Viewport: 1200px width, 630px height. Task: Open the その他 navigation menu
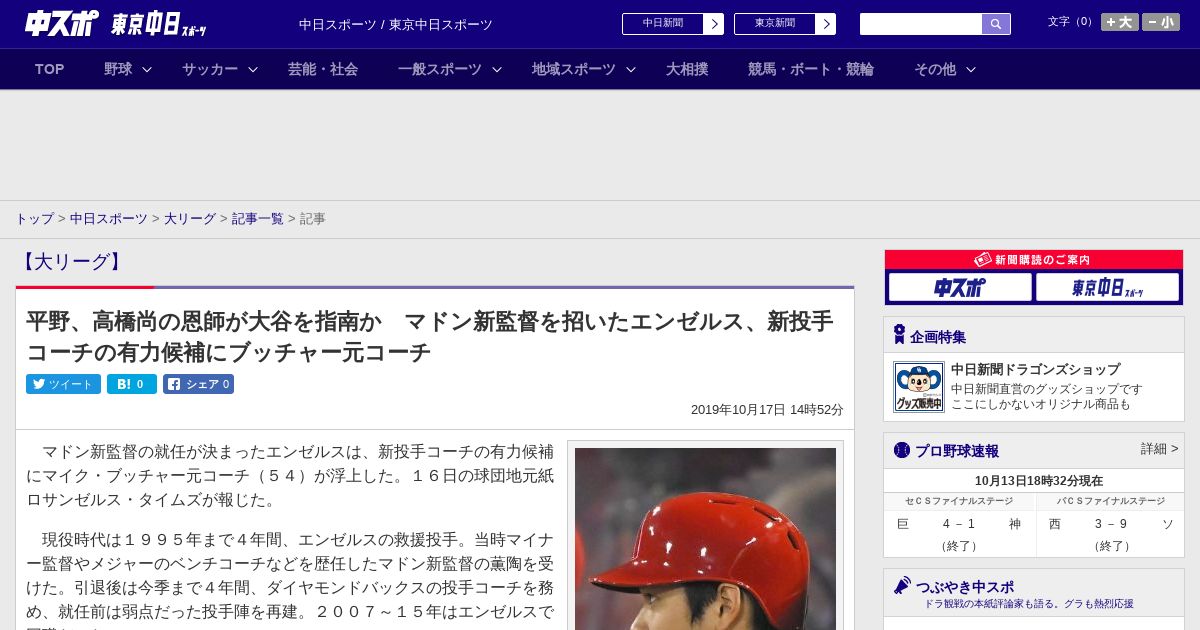pyautogui.click(x=935, y=69)
